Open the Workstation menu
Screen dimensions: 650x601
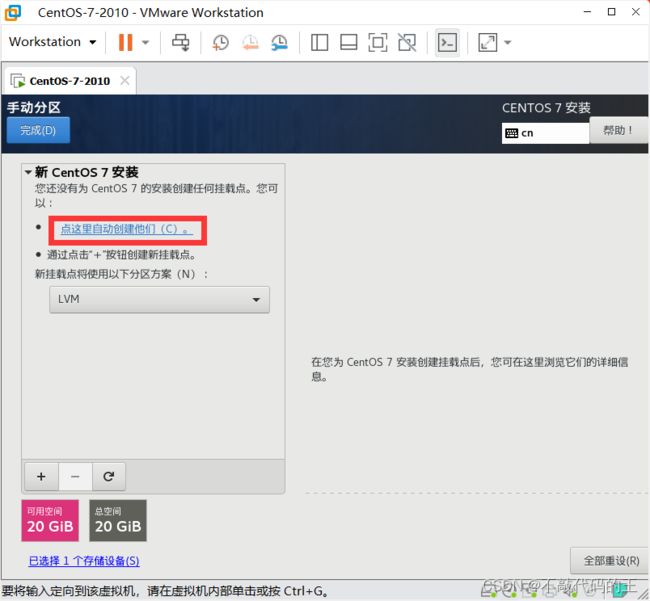coord(53,42)
